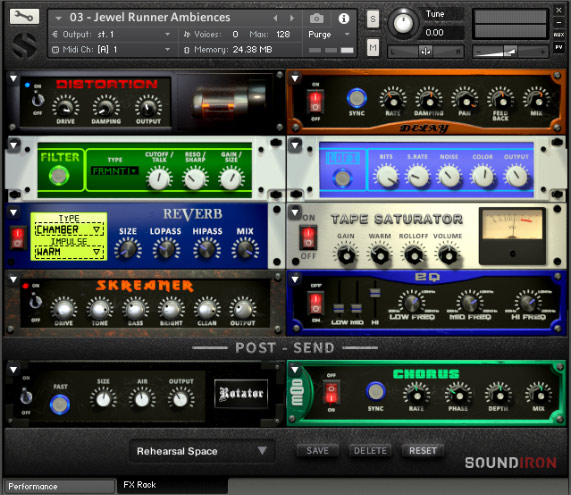
Task: Adjust the pan slider in header
Action: tap(425, 52)
